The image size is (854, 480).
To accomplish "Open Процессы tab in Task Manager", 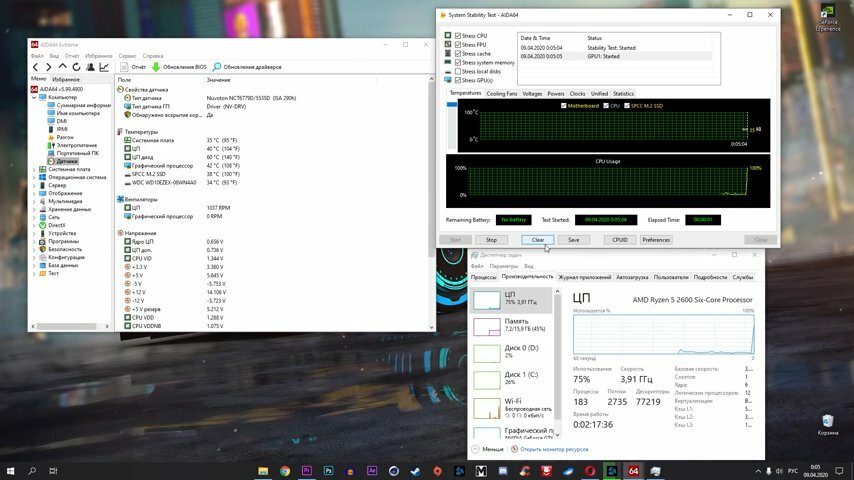I will (x=483, y=277).
